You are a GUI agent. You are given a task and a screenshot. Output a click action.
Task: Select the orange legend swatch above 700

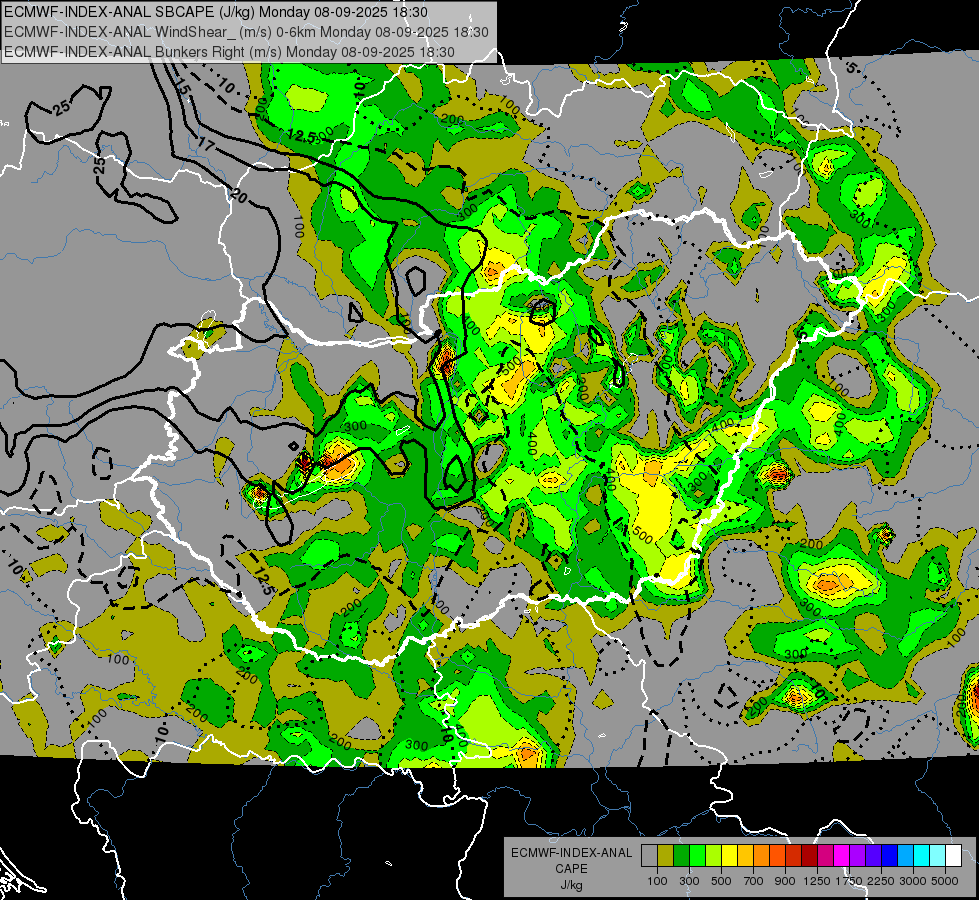point(762,856)
